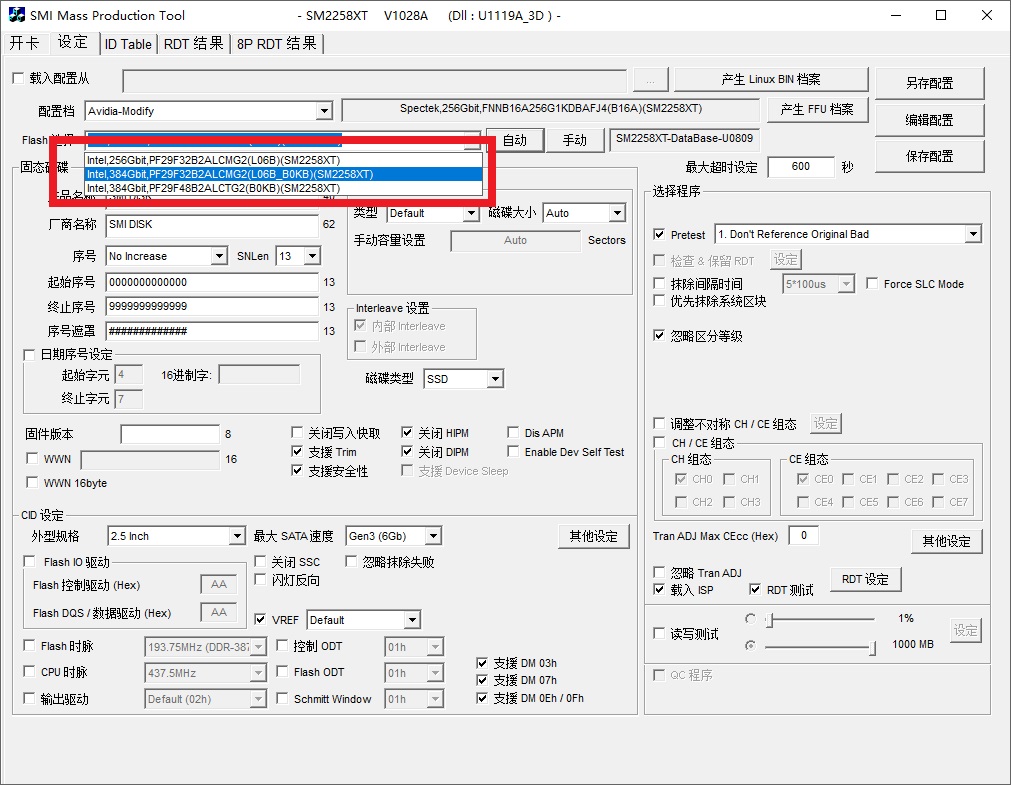Click the 保存配置 button
1011x785 pixels.
pyautogui.click(x=929, y=156)
